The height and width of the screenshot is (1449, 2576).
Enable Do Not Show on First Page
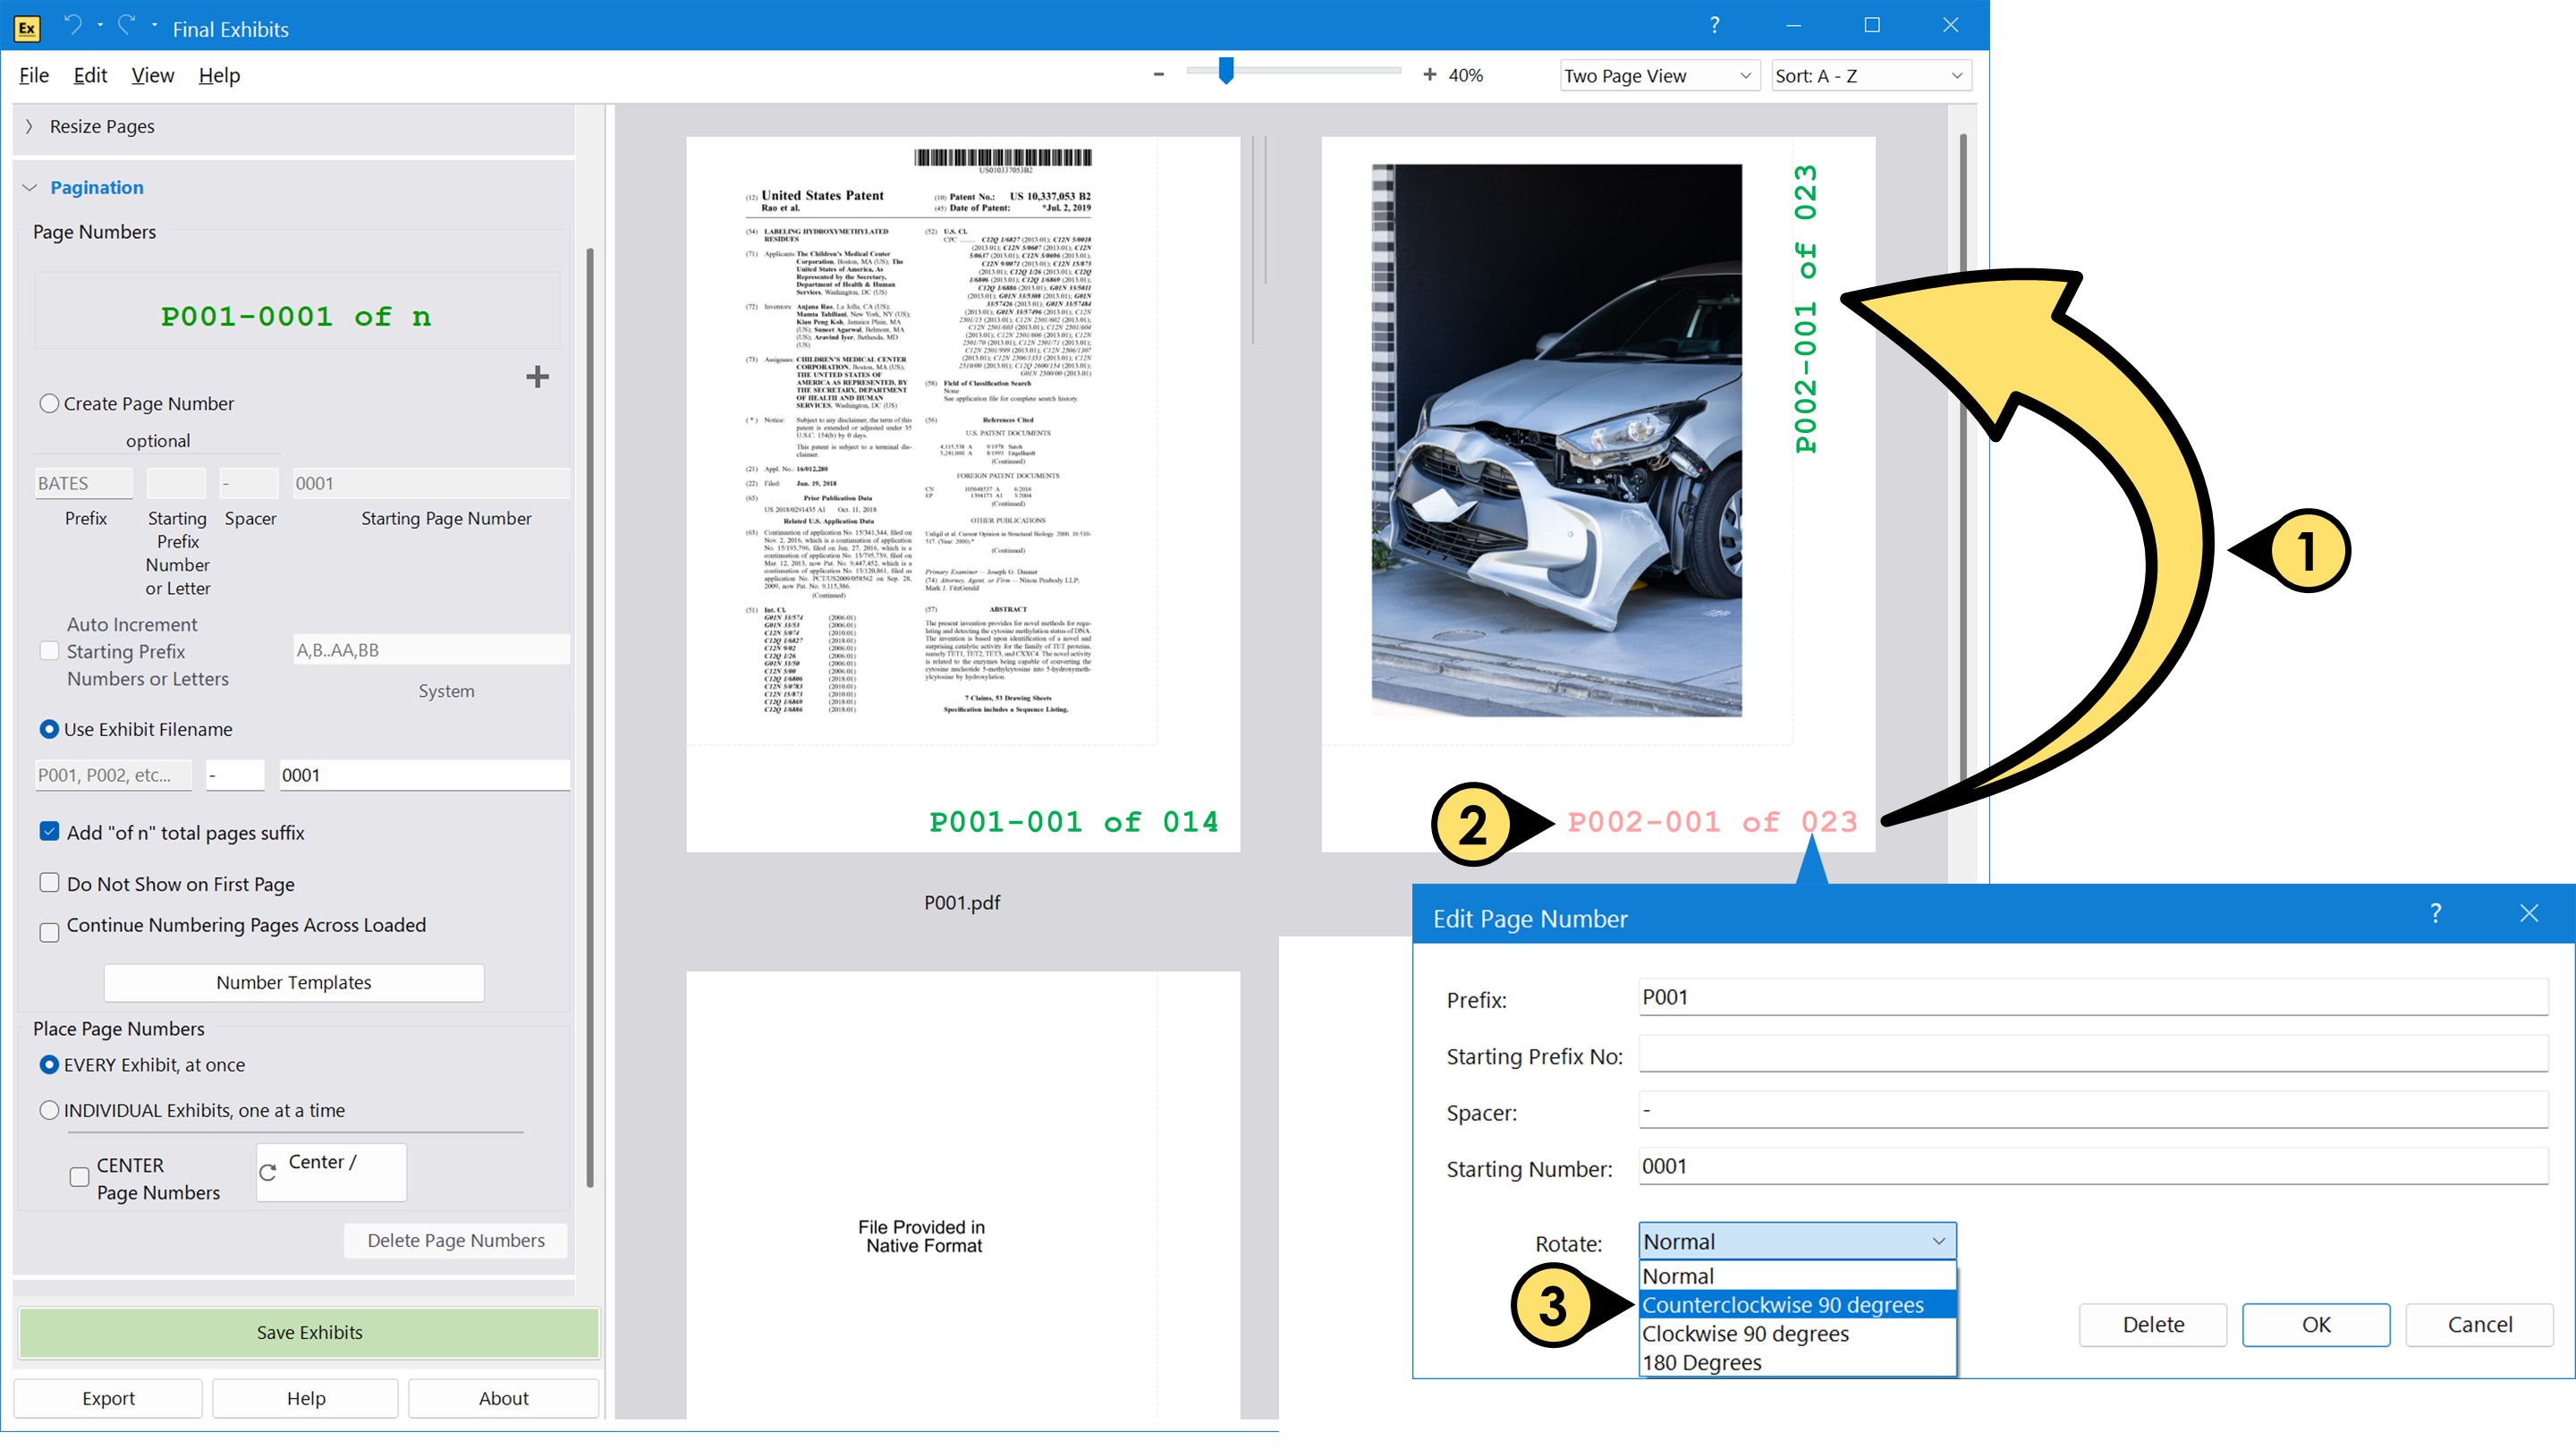click(49, 882)
